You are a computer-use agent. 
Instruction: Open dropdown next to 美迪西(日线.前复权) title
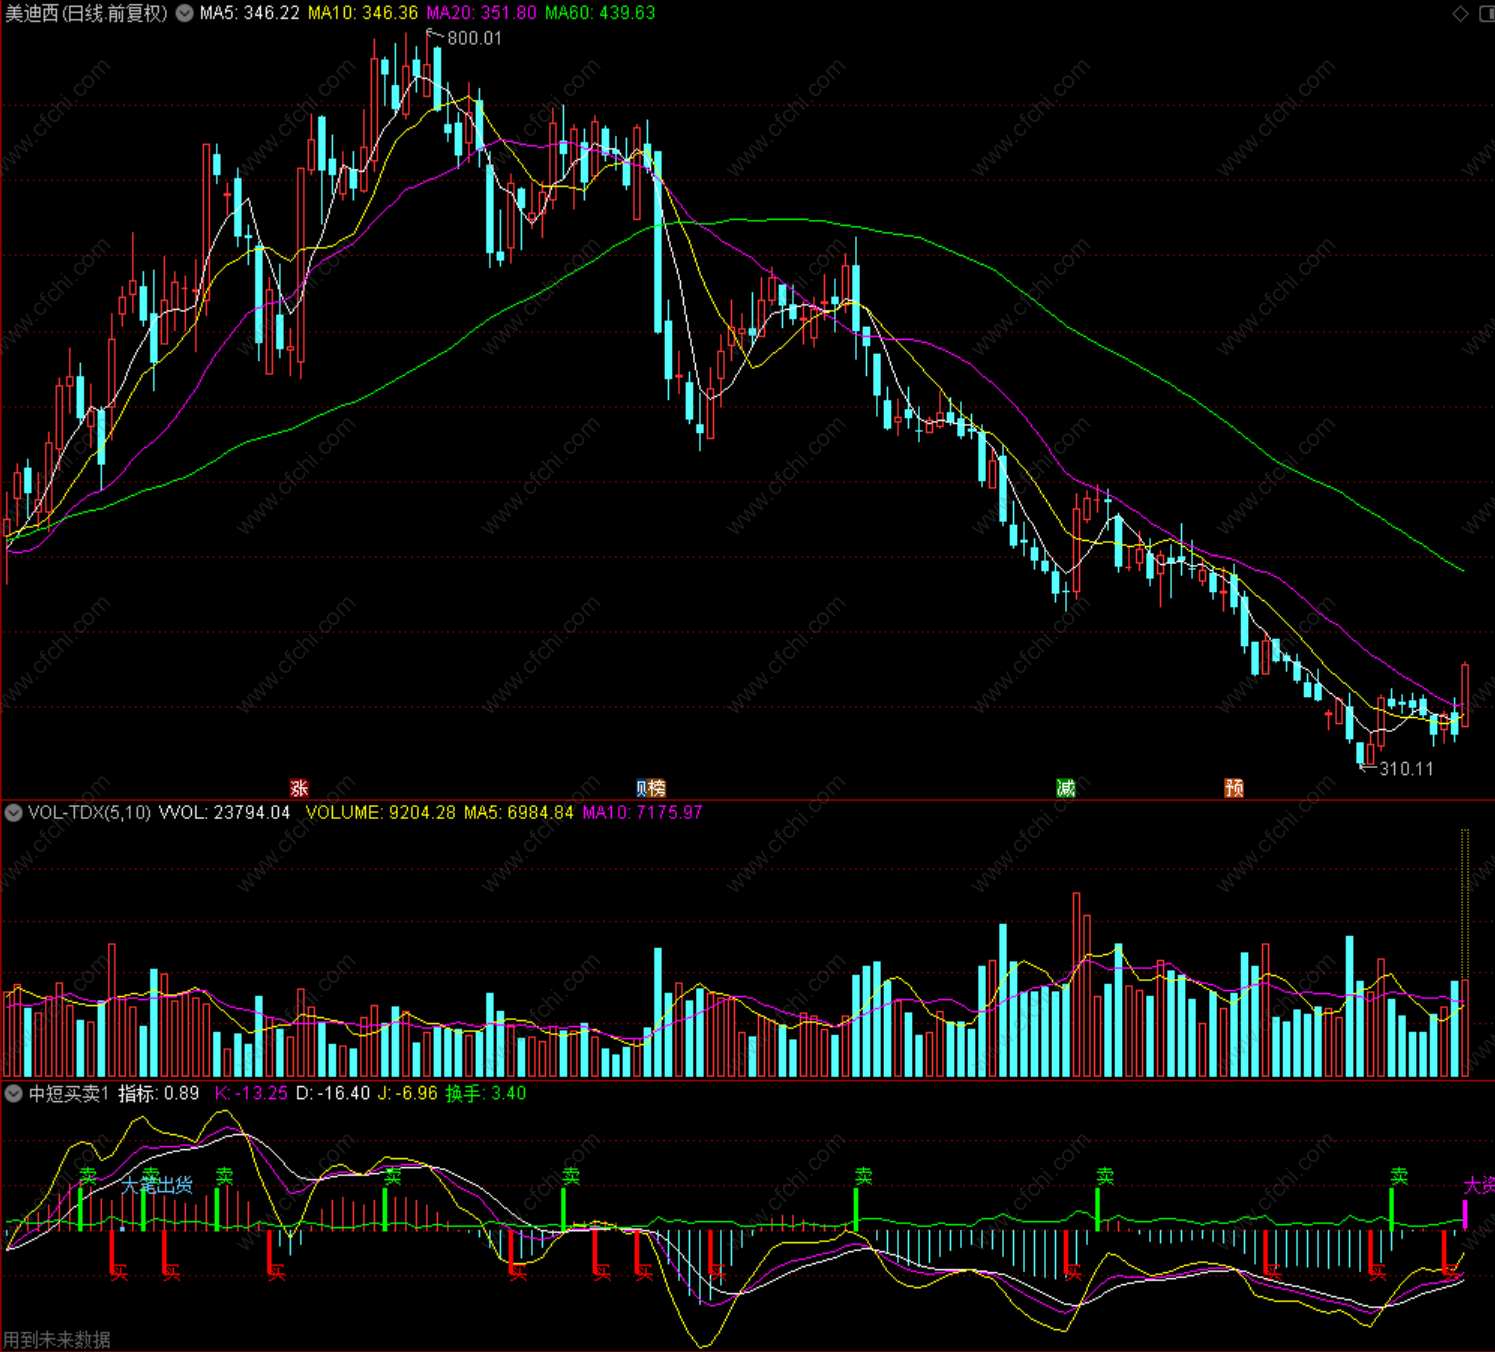pyautogui.click(x=185, y=13)
